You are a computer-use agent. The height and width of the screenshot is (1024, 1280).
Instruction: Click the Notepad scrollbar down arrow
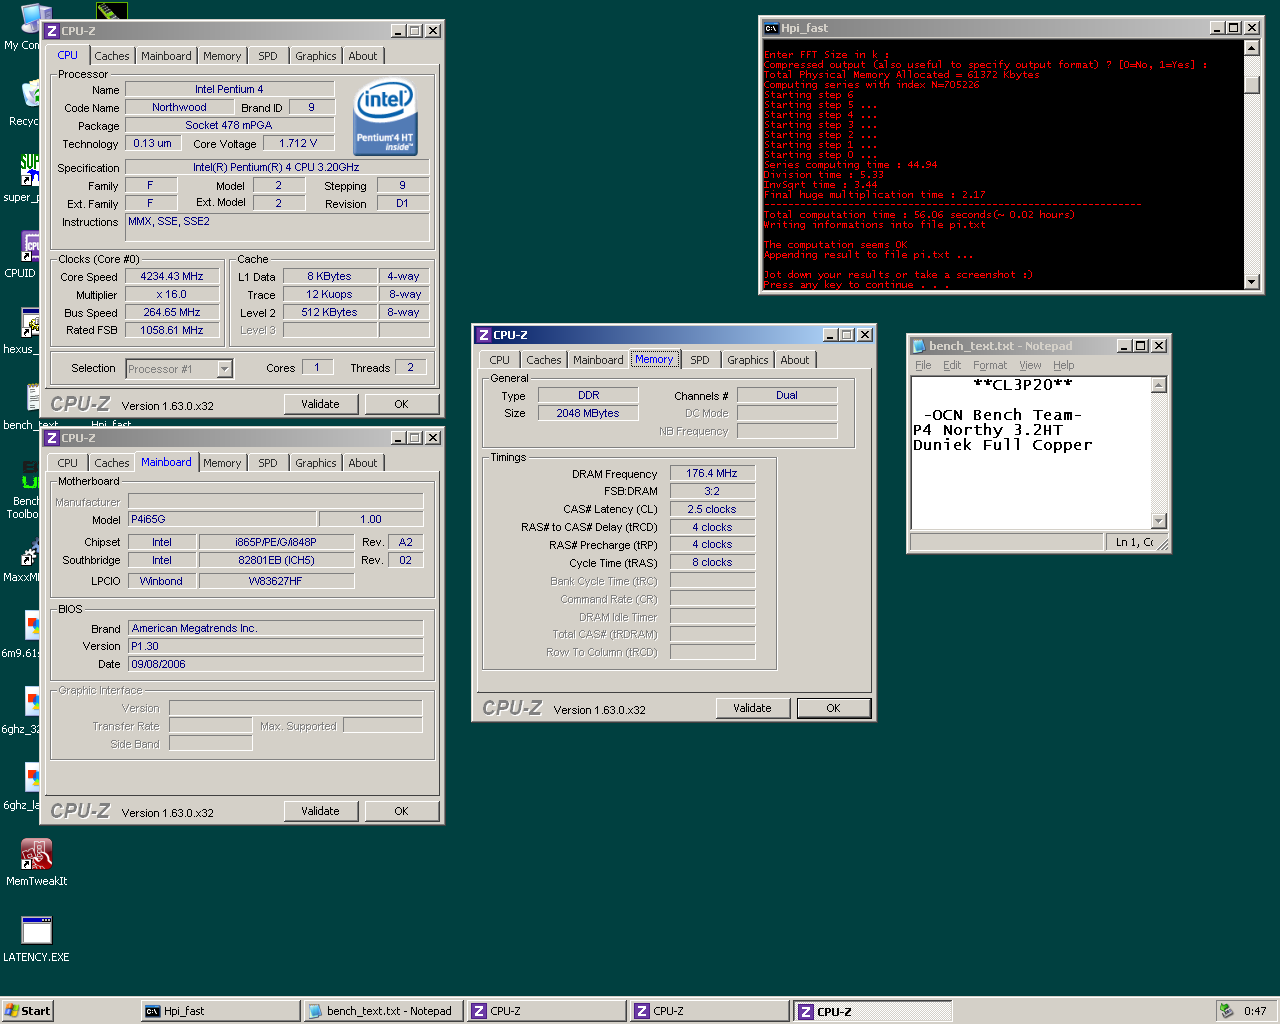1159,521
